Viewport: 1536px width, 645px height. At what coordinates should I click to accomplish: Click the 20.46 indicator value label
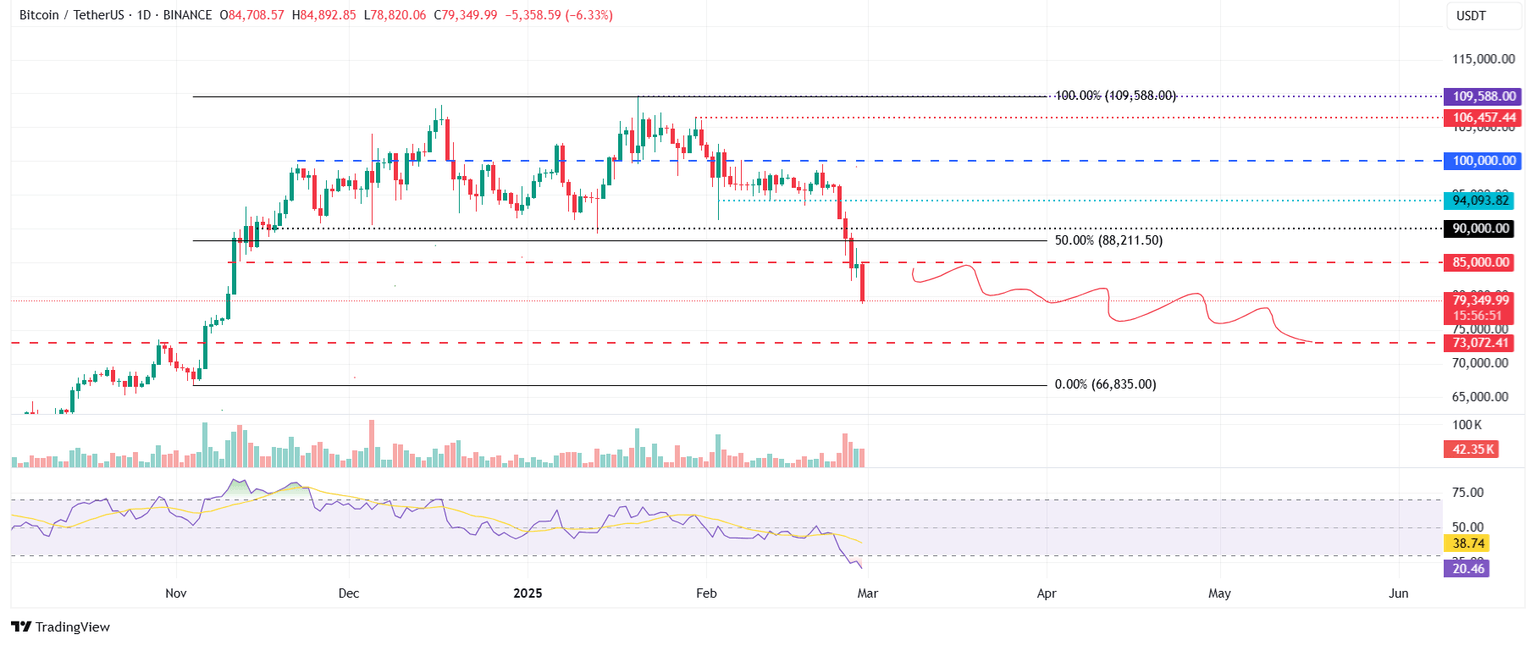[x=1465, y=568]
